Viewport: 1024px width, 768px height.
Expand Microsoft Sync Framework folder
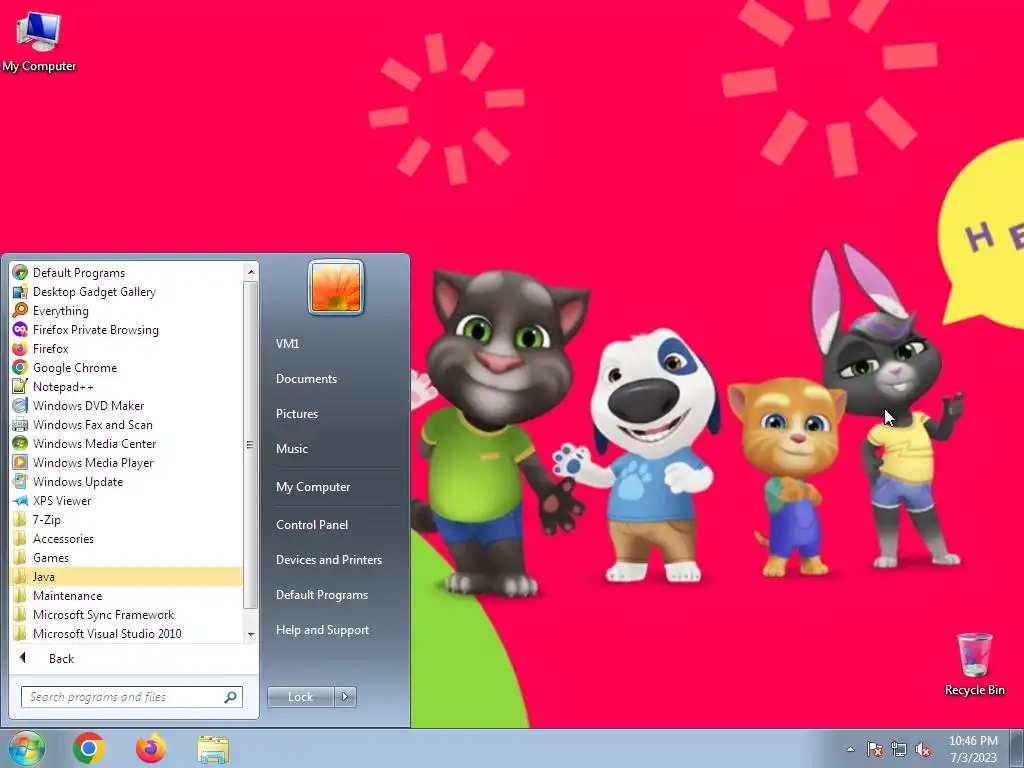126,614
